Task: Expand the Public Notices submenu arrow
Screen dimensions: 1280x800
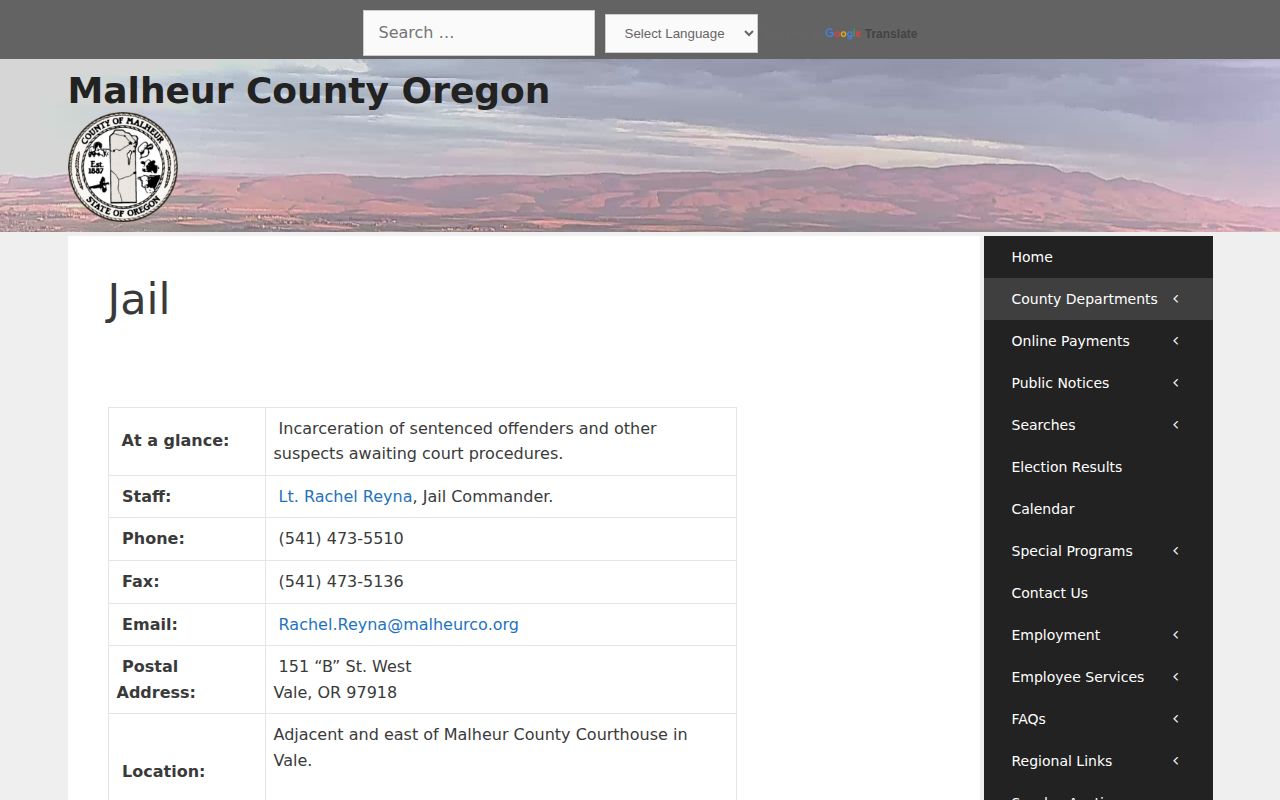Action: click(1176, 383)
